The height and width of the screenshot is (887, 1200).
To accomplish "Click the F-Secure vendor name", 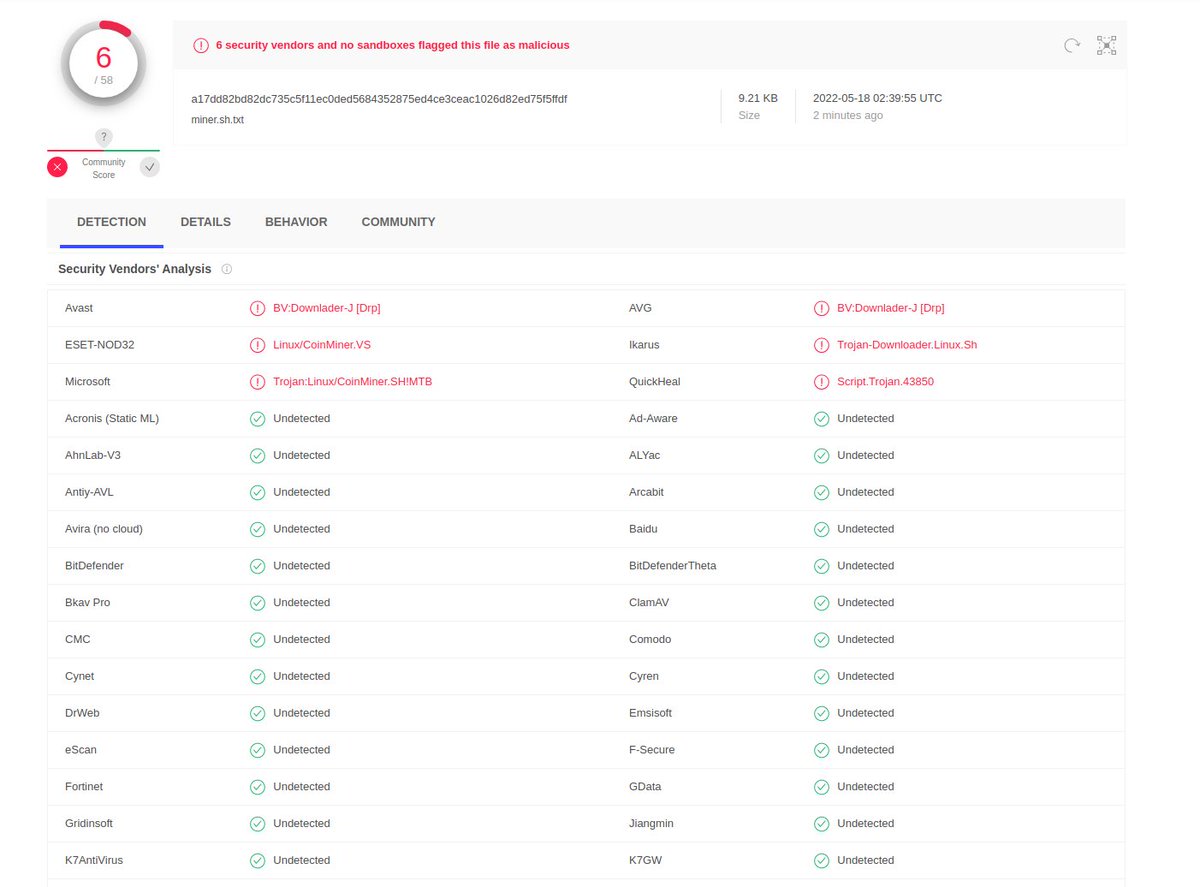I will pyautogui.click(x=652, y=750).
